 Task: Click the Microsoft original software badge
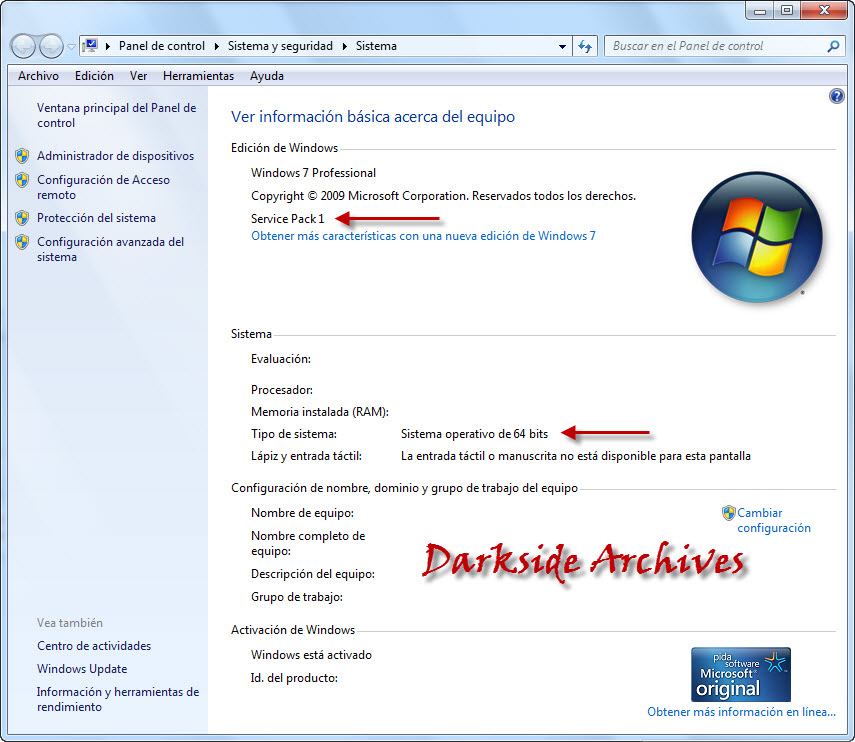pos(740,674)
